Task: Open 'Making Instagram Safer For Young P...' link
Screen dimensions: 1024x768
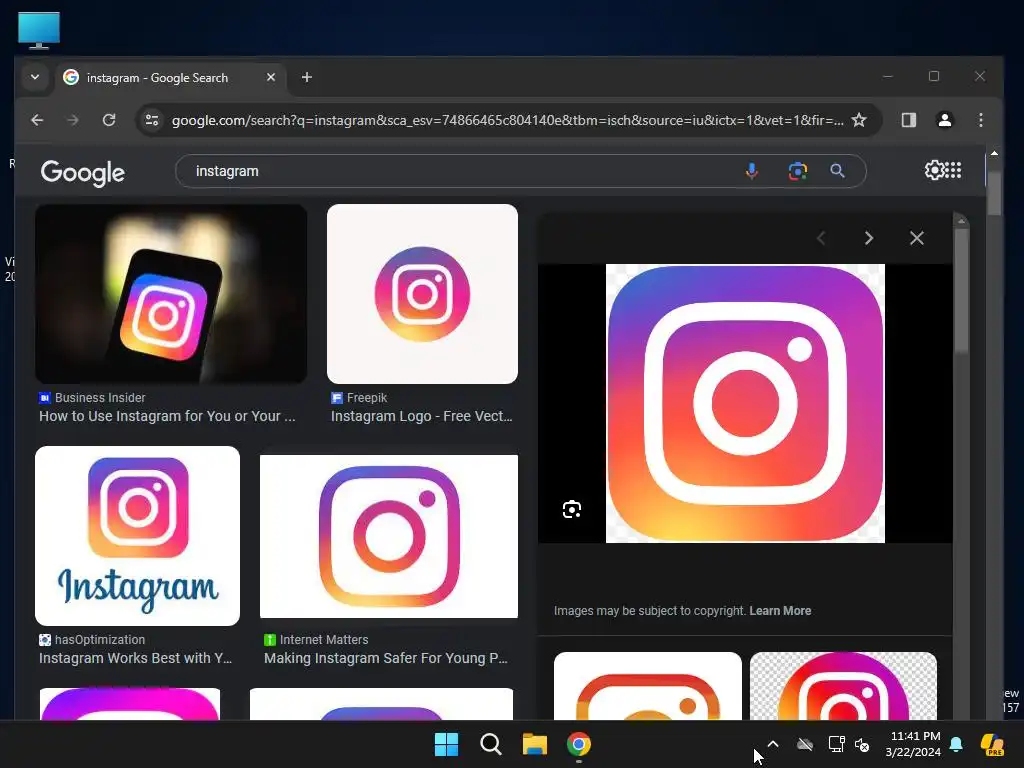Action: [385, 658]
